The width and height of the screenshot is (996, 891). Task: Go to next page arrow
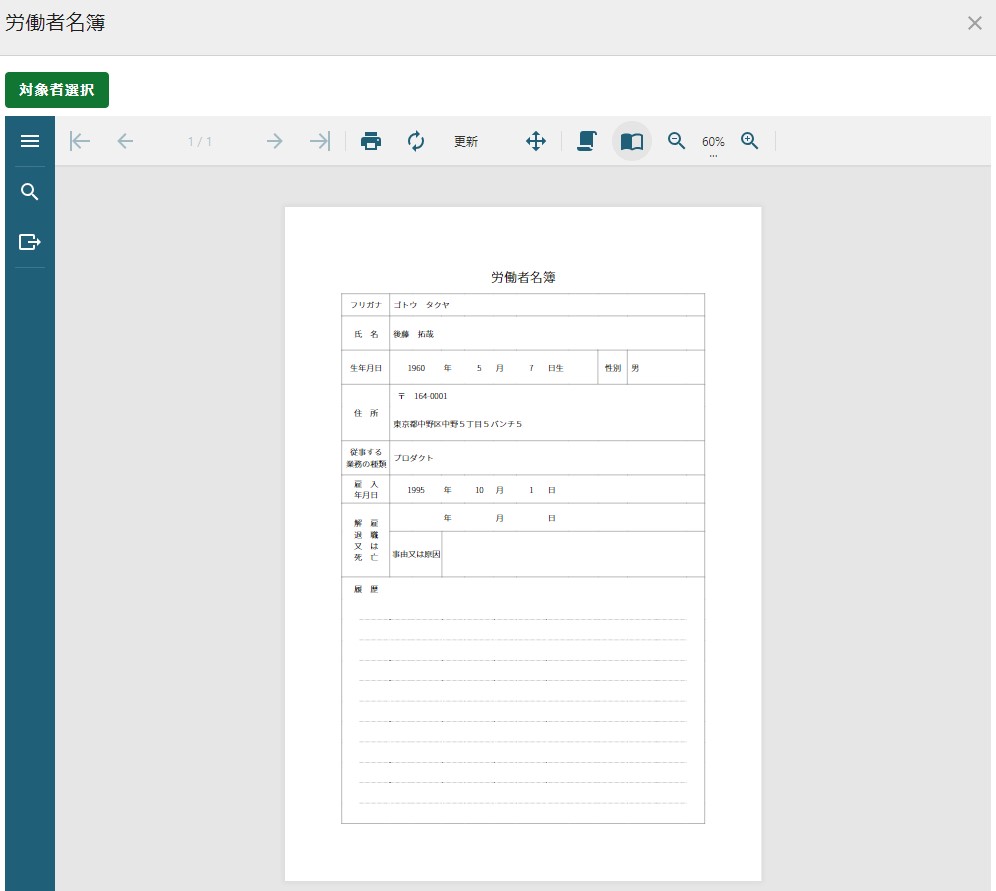[x=274, y=141]
